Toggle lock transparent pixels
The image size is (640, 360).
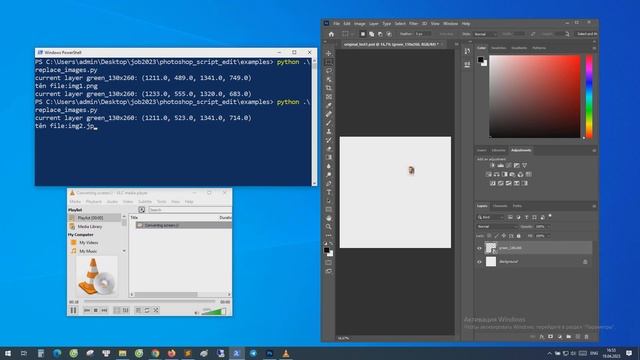(489, 236)
